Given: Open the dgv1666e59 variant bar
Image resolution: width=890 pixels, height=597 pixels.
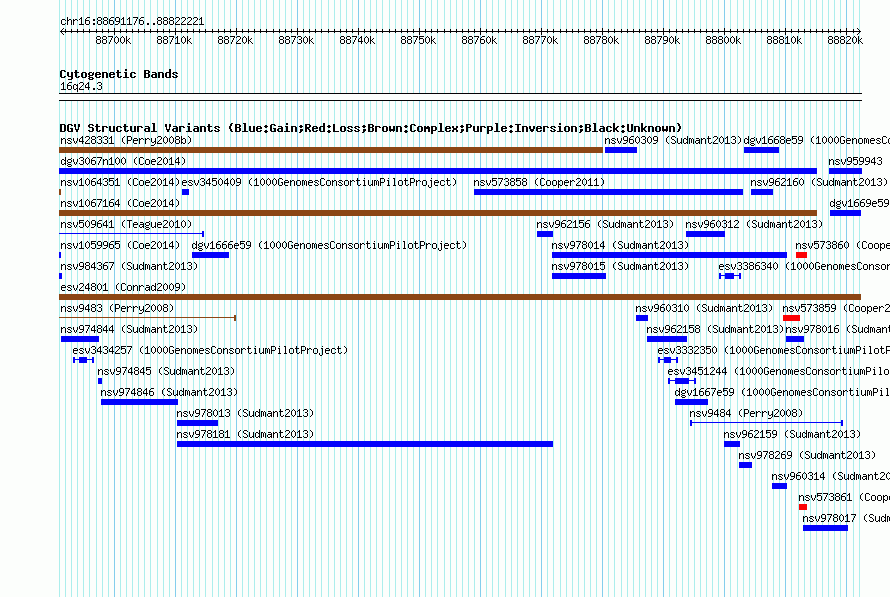Looking at the screenshot, I should (211, 255).
